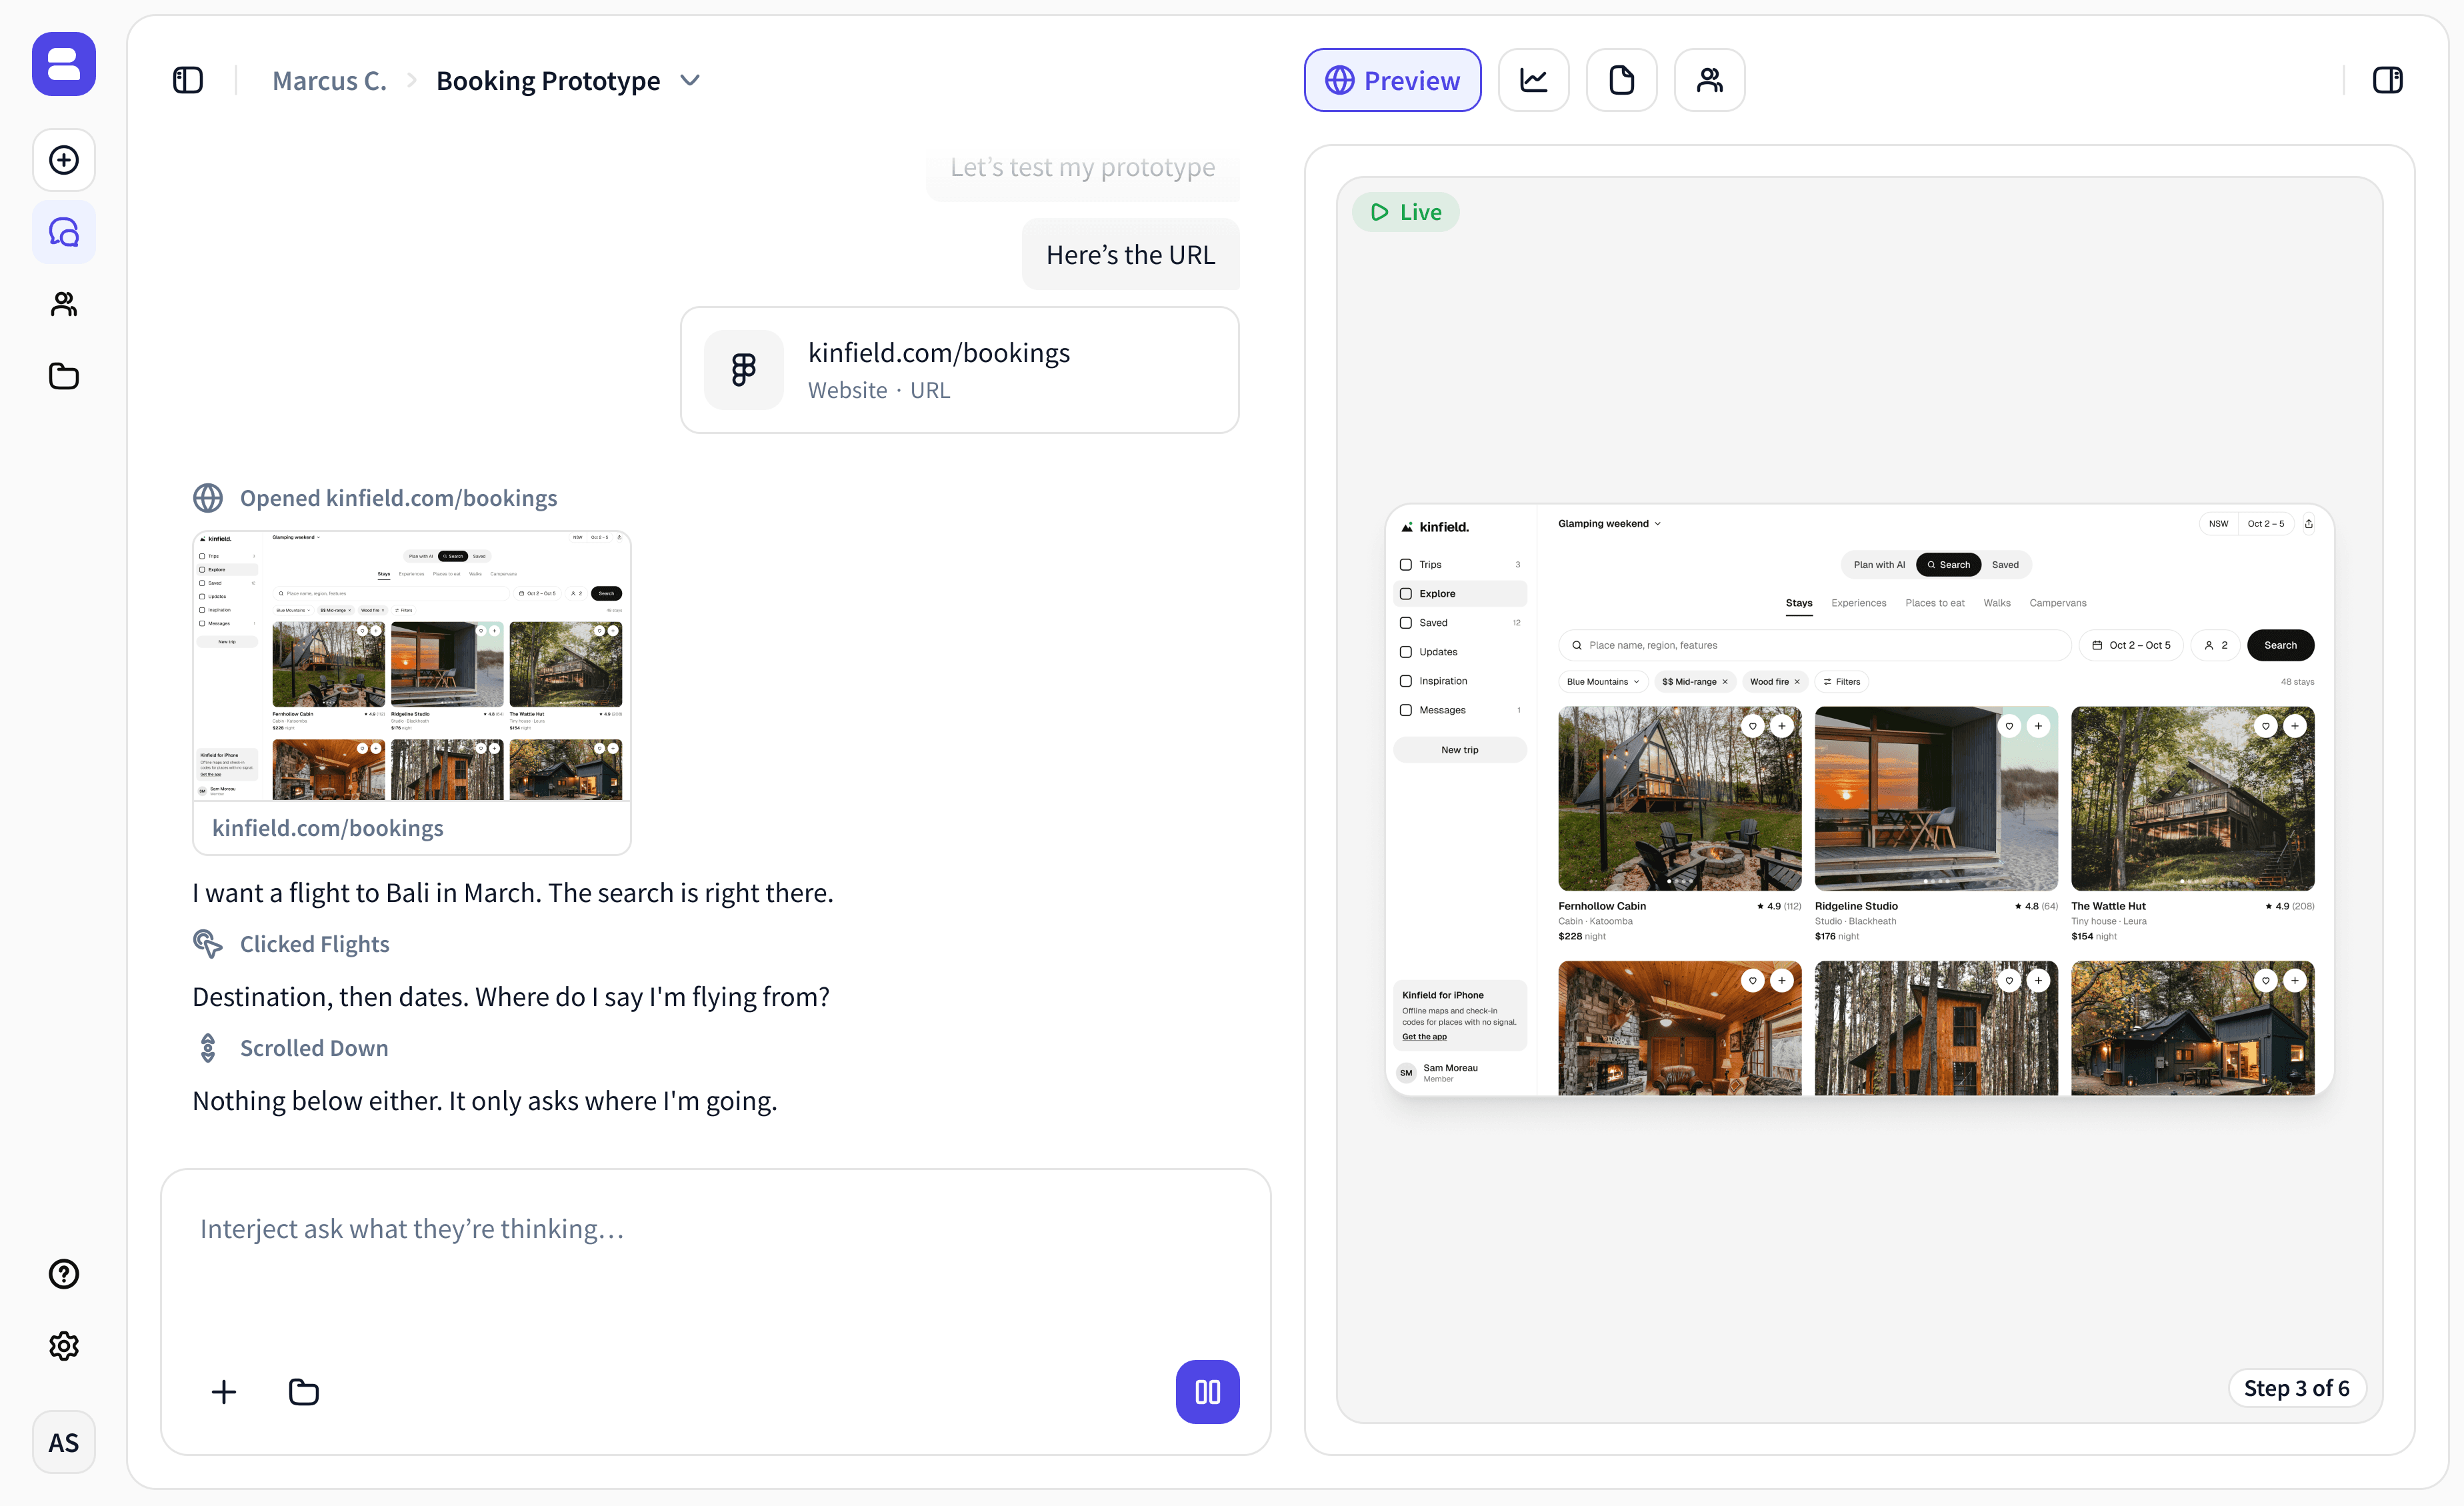Screen dimensions: 2464x1506
Task: Open the users tab icon in header
Action: [x=1709, y=80]
